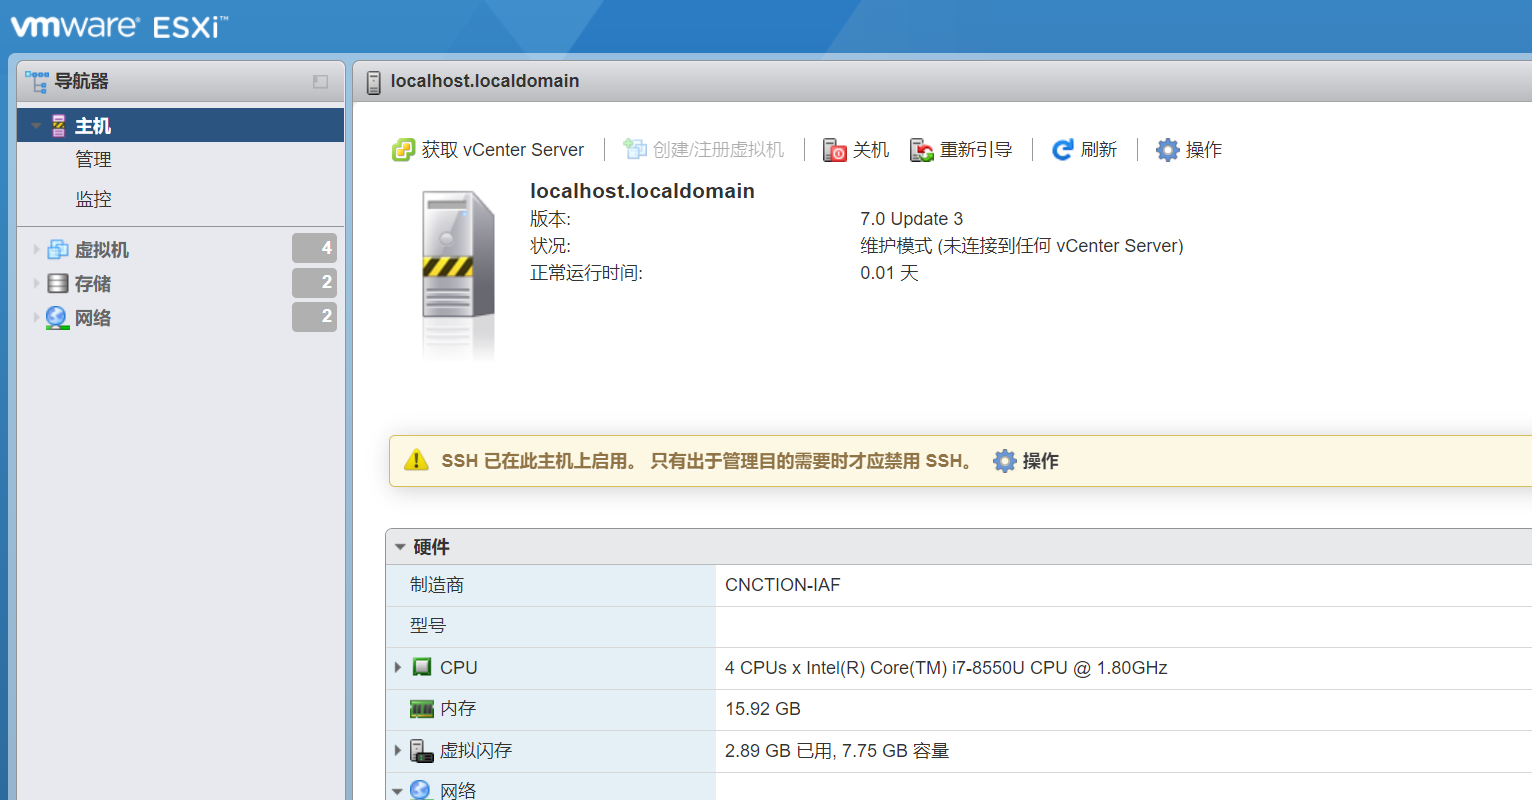This screenshot has height=800, width=1532.
Task: Open 监控 (Monitor) under Host
Action: click(93, 200)
